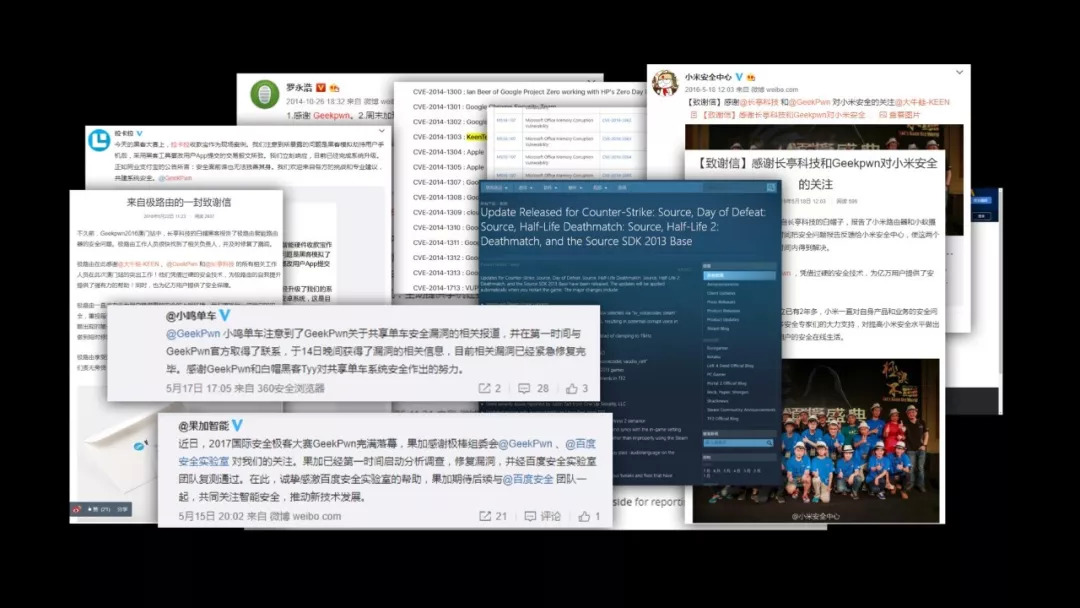Image resolution: width=1080 pixels, height=608 pixels.
Task: Click search magnifier icon in Steam page header
Action: click(x=771, y=187)
